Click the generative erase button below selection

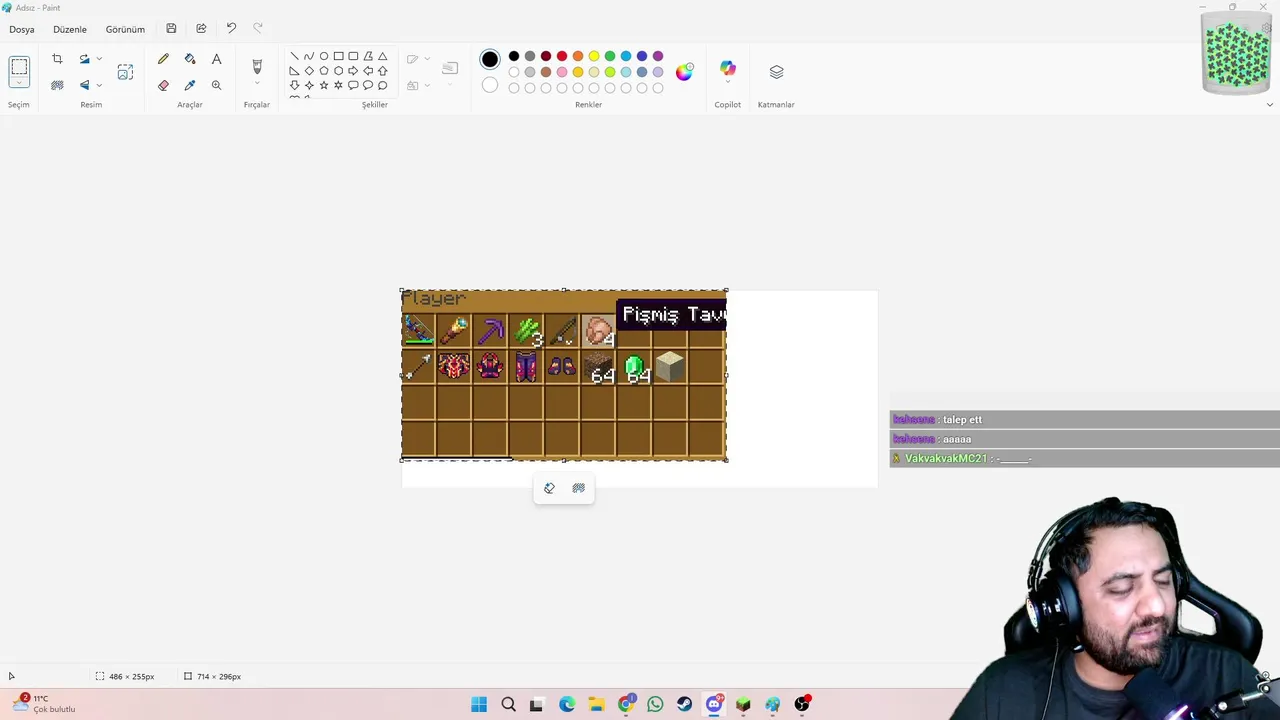point(549,488)
